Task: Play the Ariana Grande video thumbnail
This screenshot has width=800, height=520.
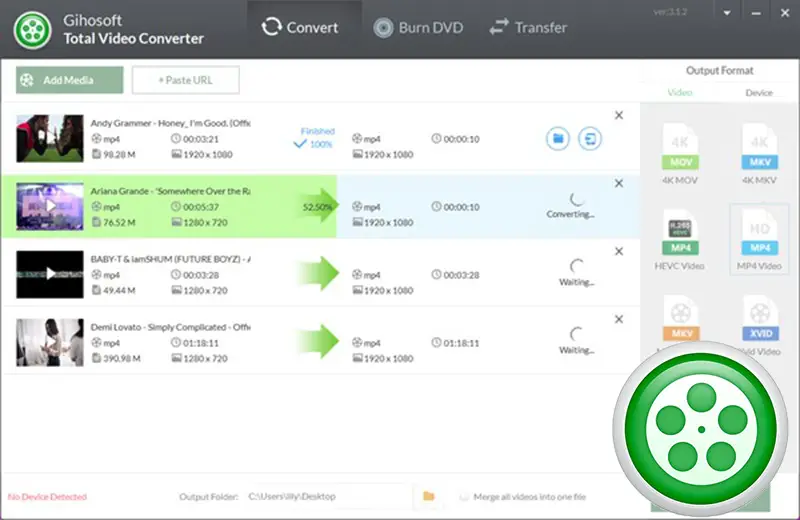Action: pos(49,206)
